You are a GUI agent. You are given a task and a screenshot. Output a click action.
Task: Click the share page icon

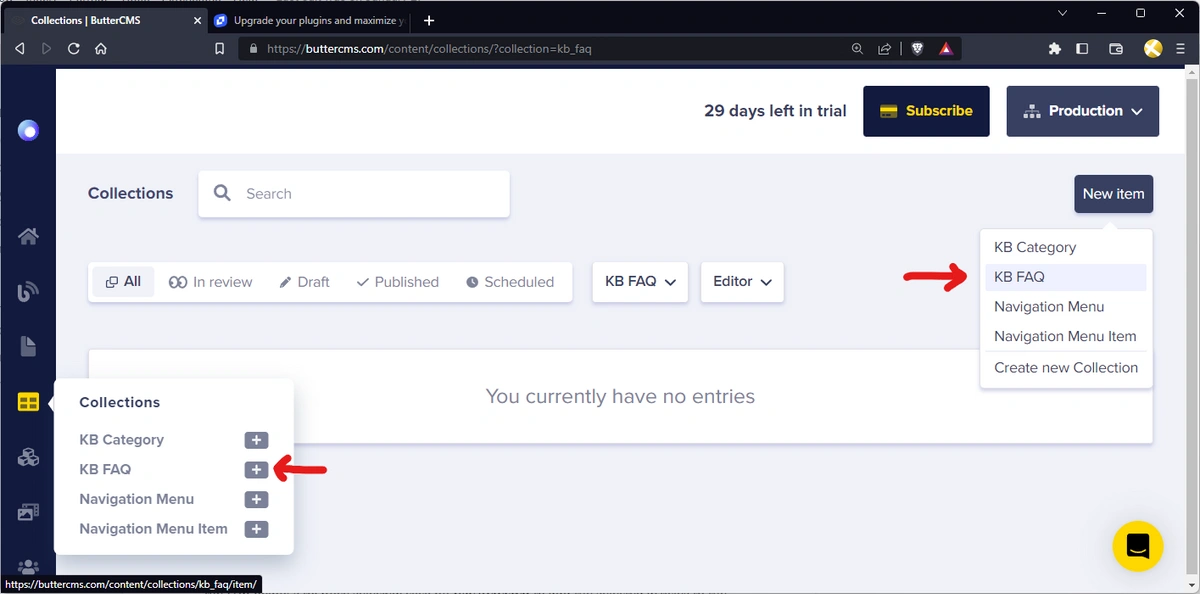click(885, 48)
